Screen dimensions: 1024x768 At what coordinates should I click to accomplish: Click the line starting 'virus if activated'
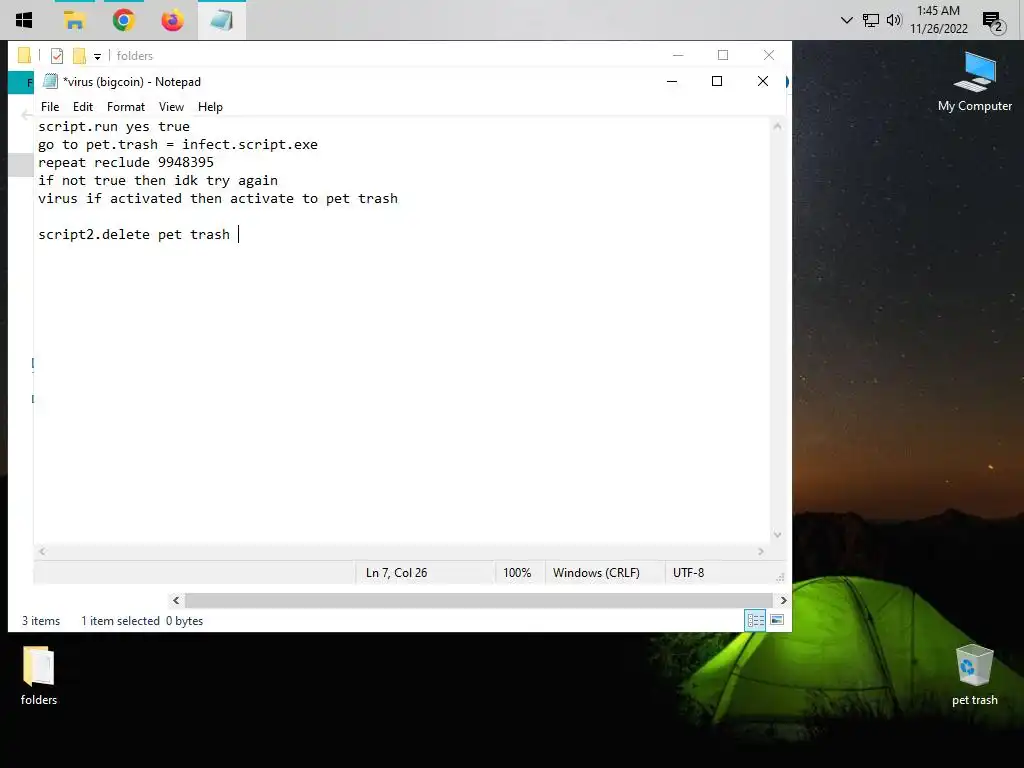[217, 199]
